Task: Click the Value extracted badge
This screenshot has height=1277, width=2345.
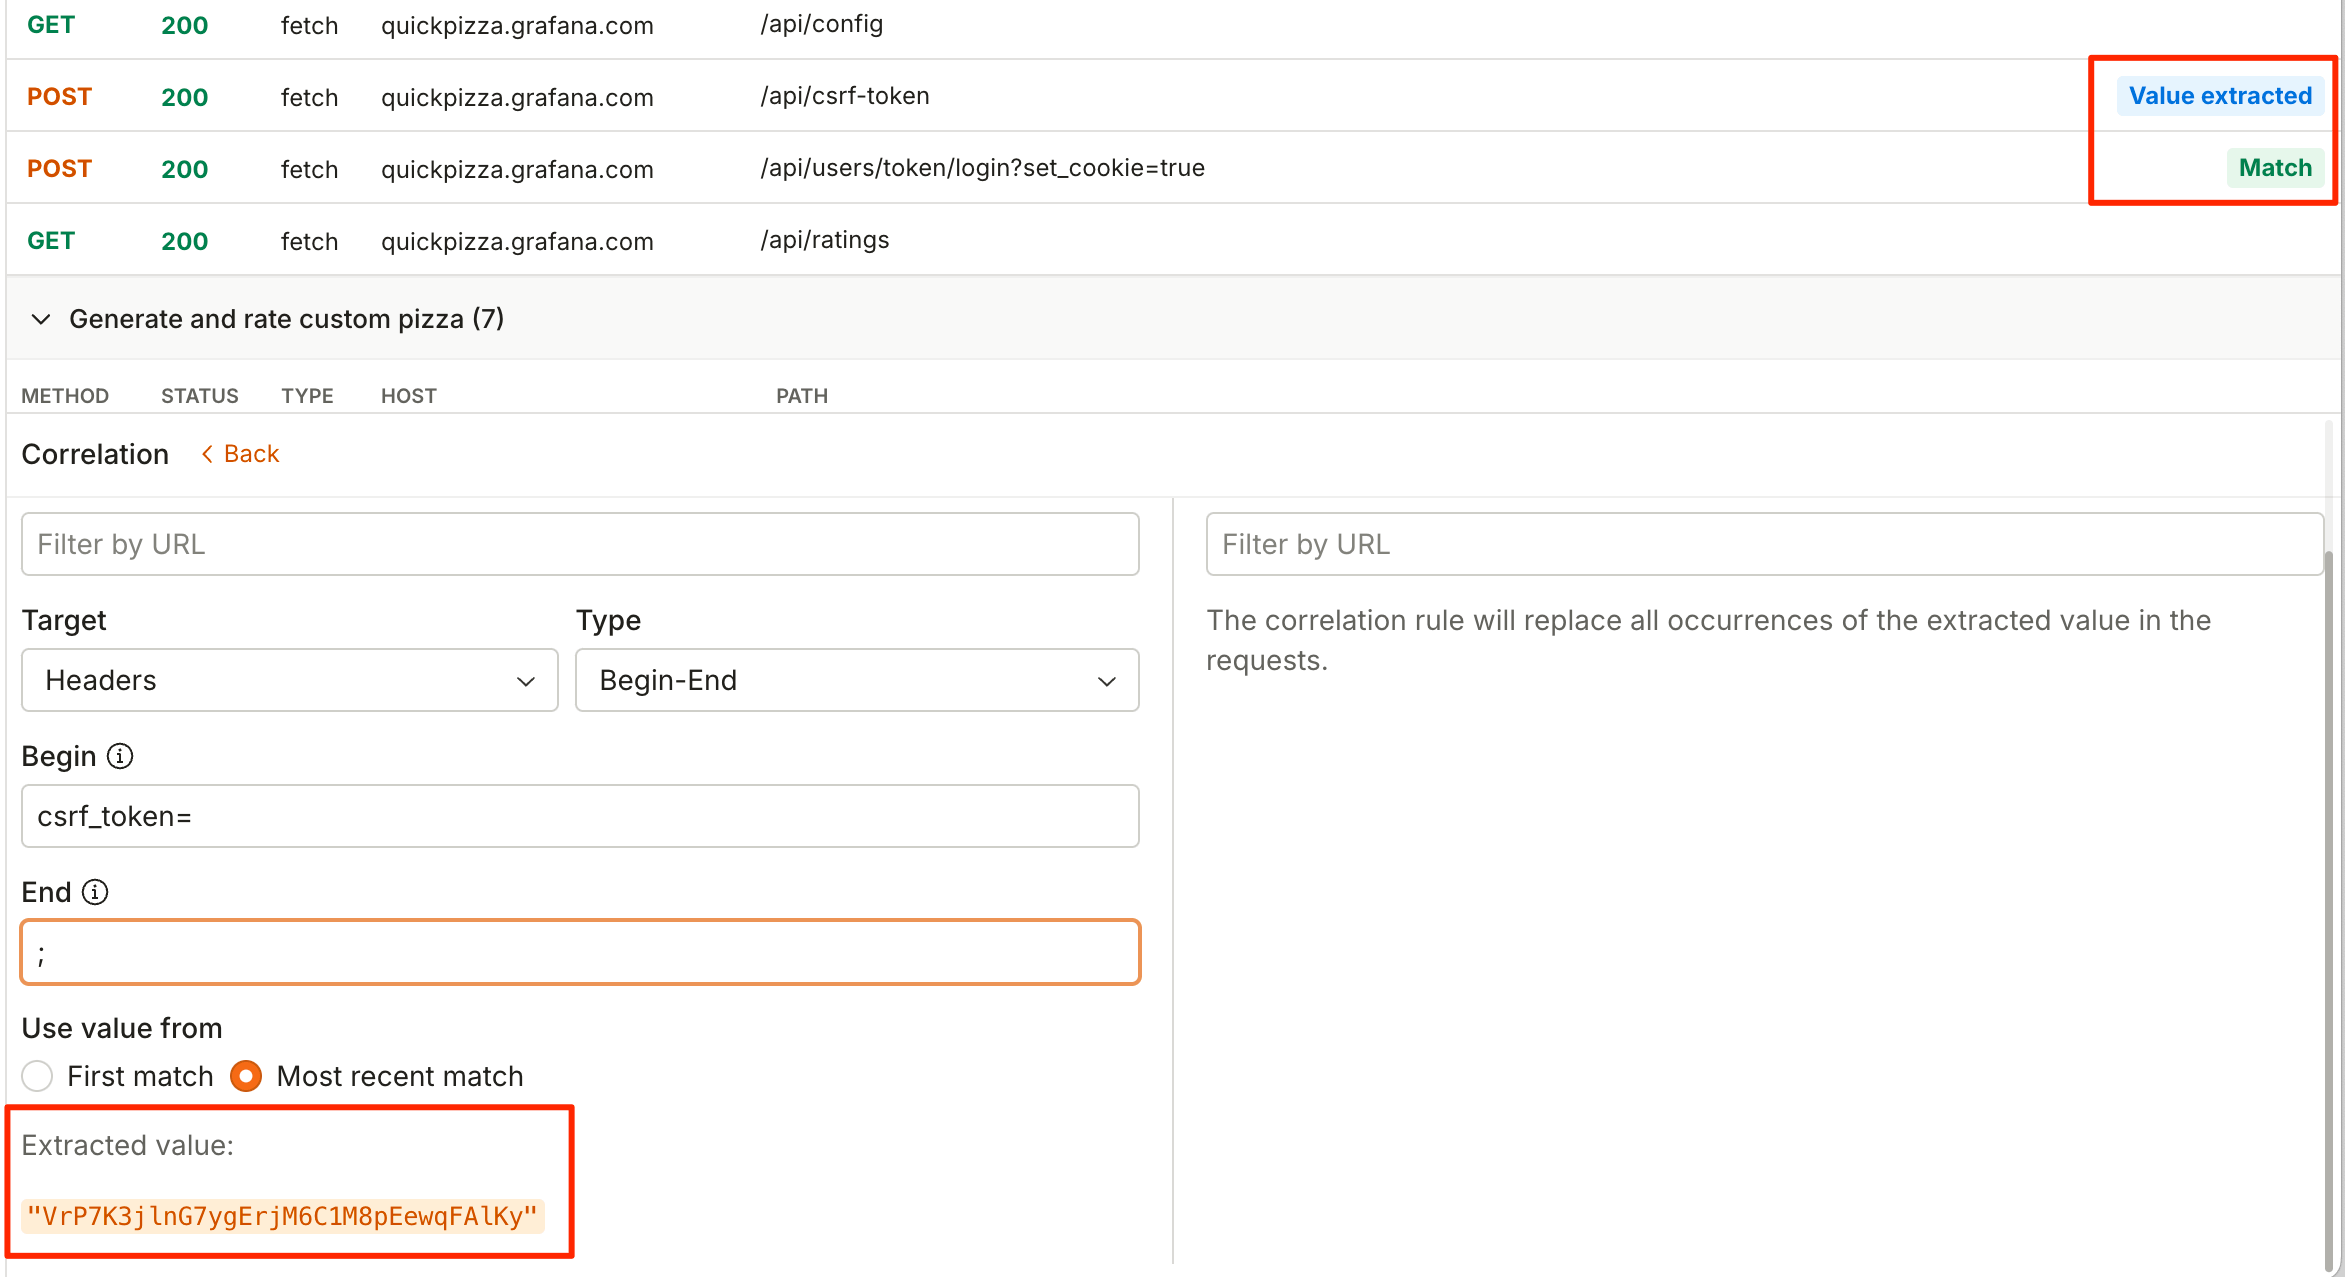Action: point(2220,96)
